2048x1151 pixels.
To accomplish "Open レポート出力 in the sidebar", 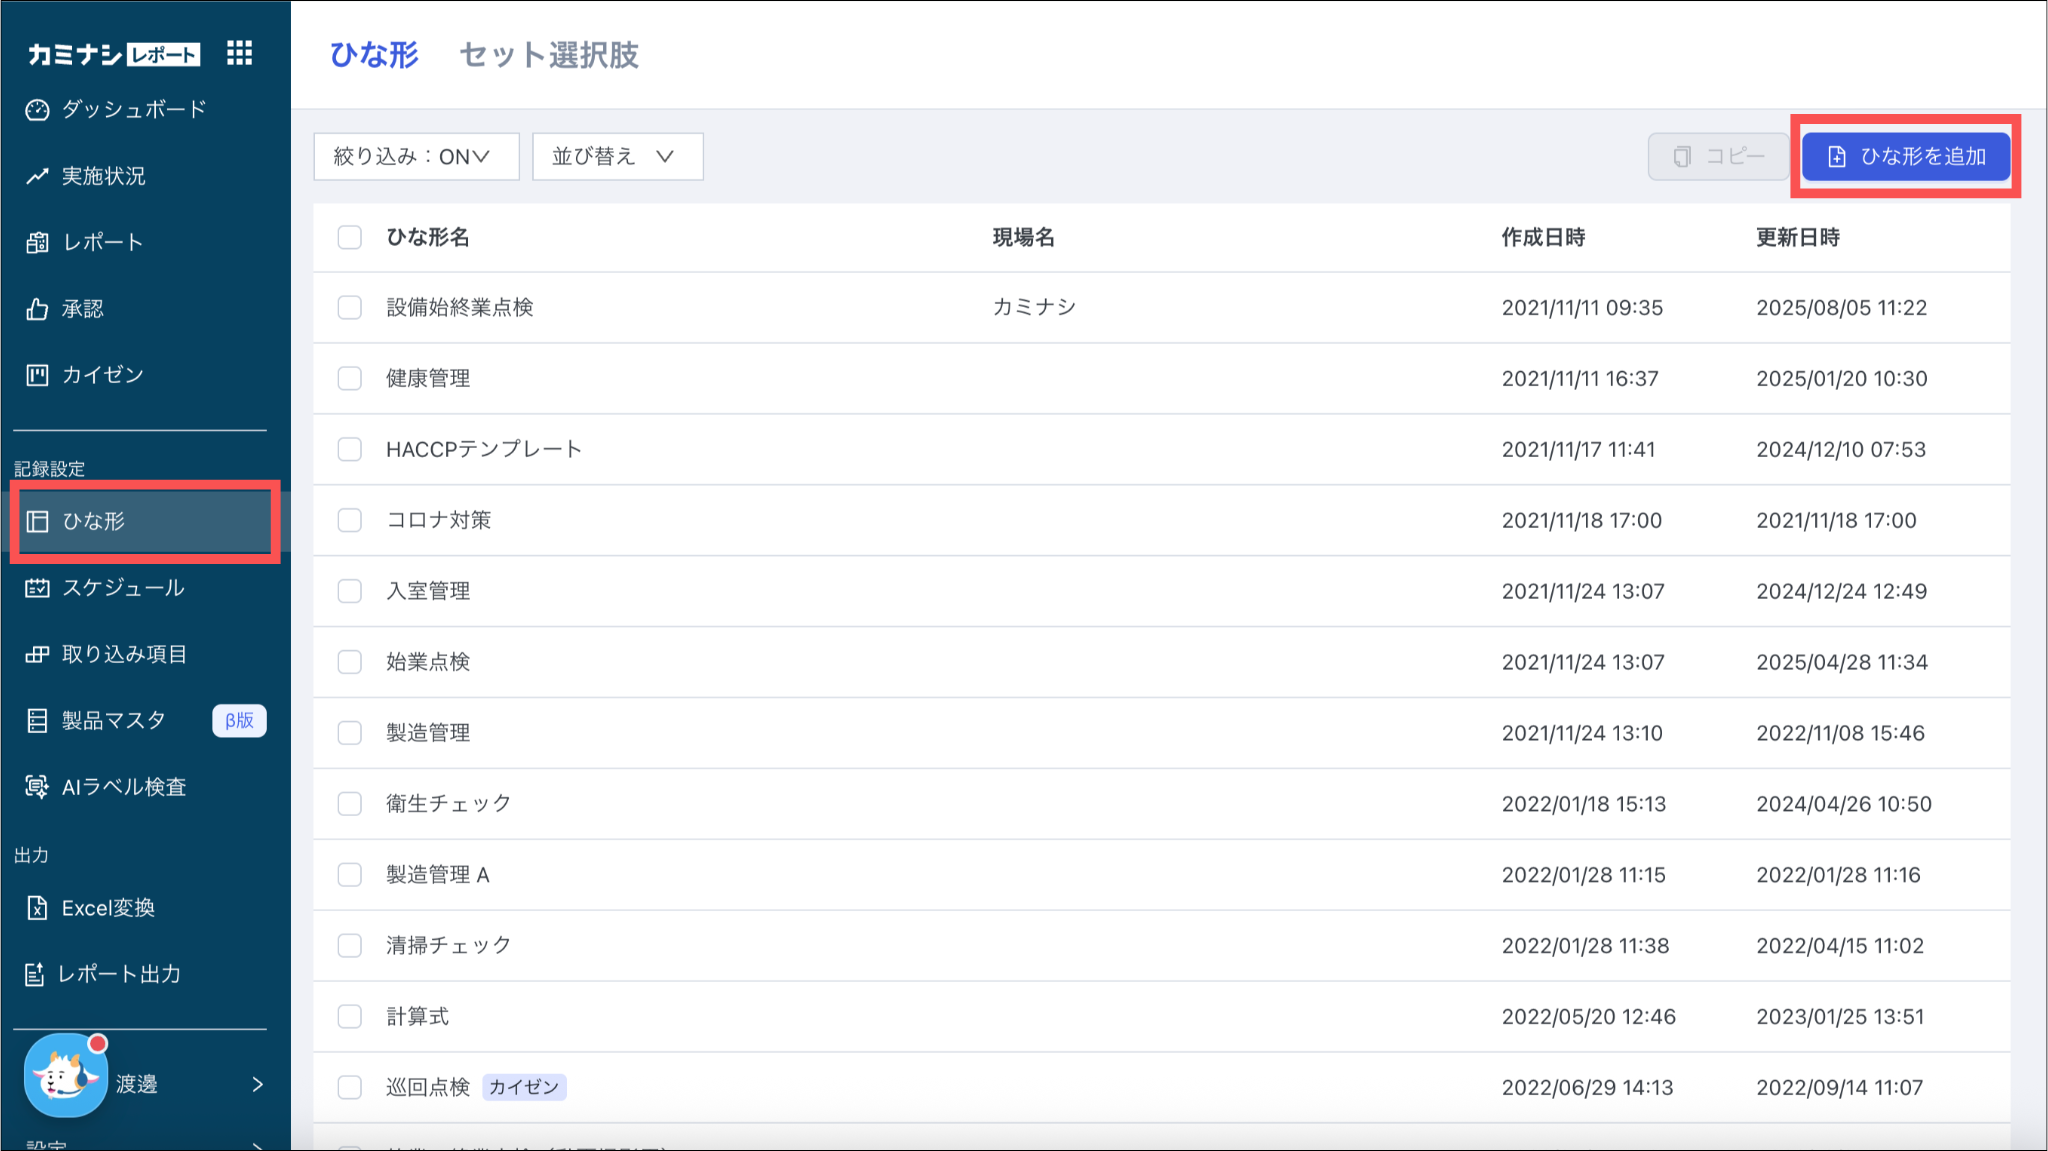I will click(x=118, y=974).
